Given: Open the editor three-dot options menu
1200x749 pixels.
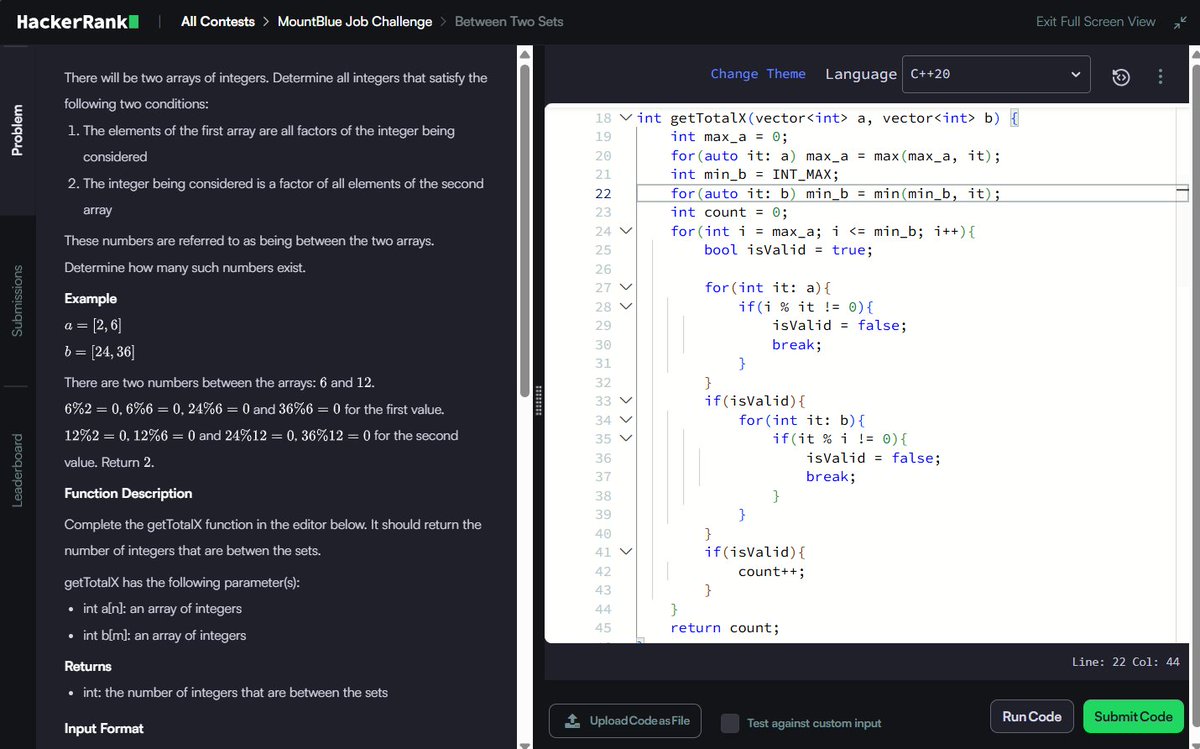Looking at the screenshot, I should click(1160, 76).
